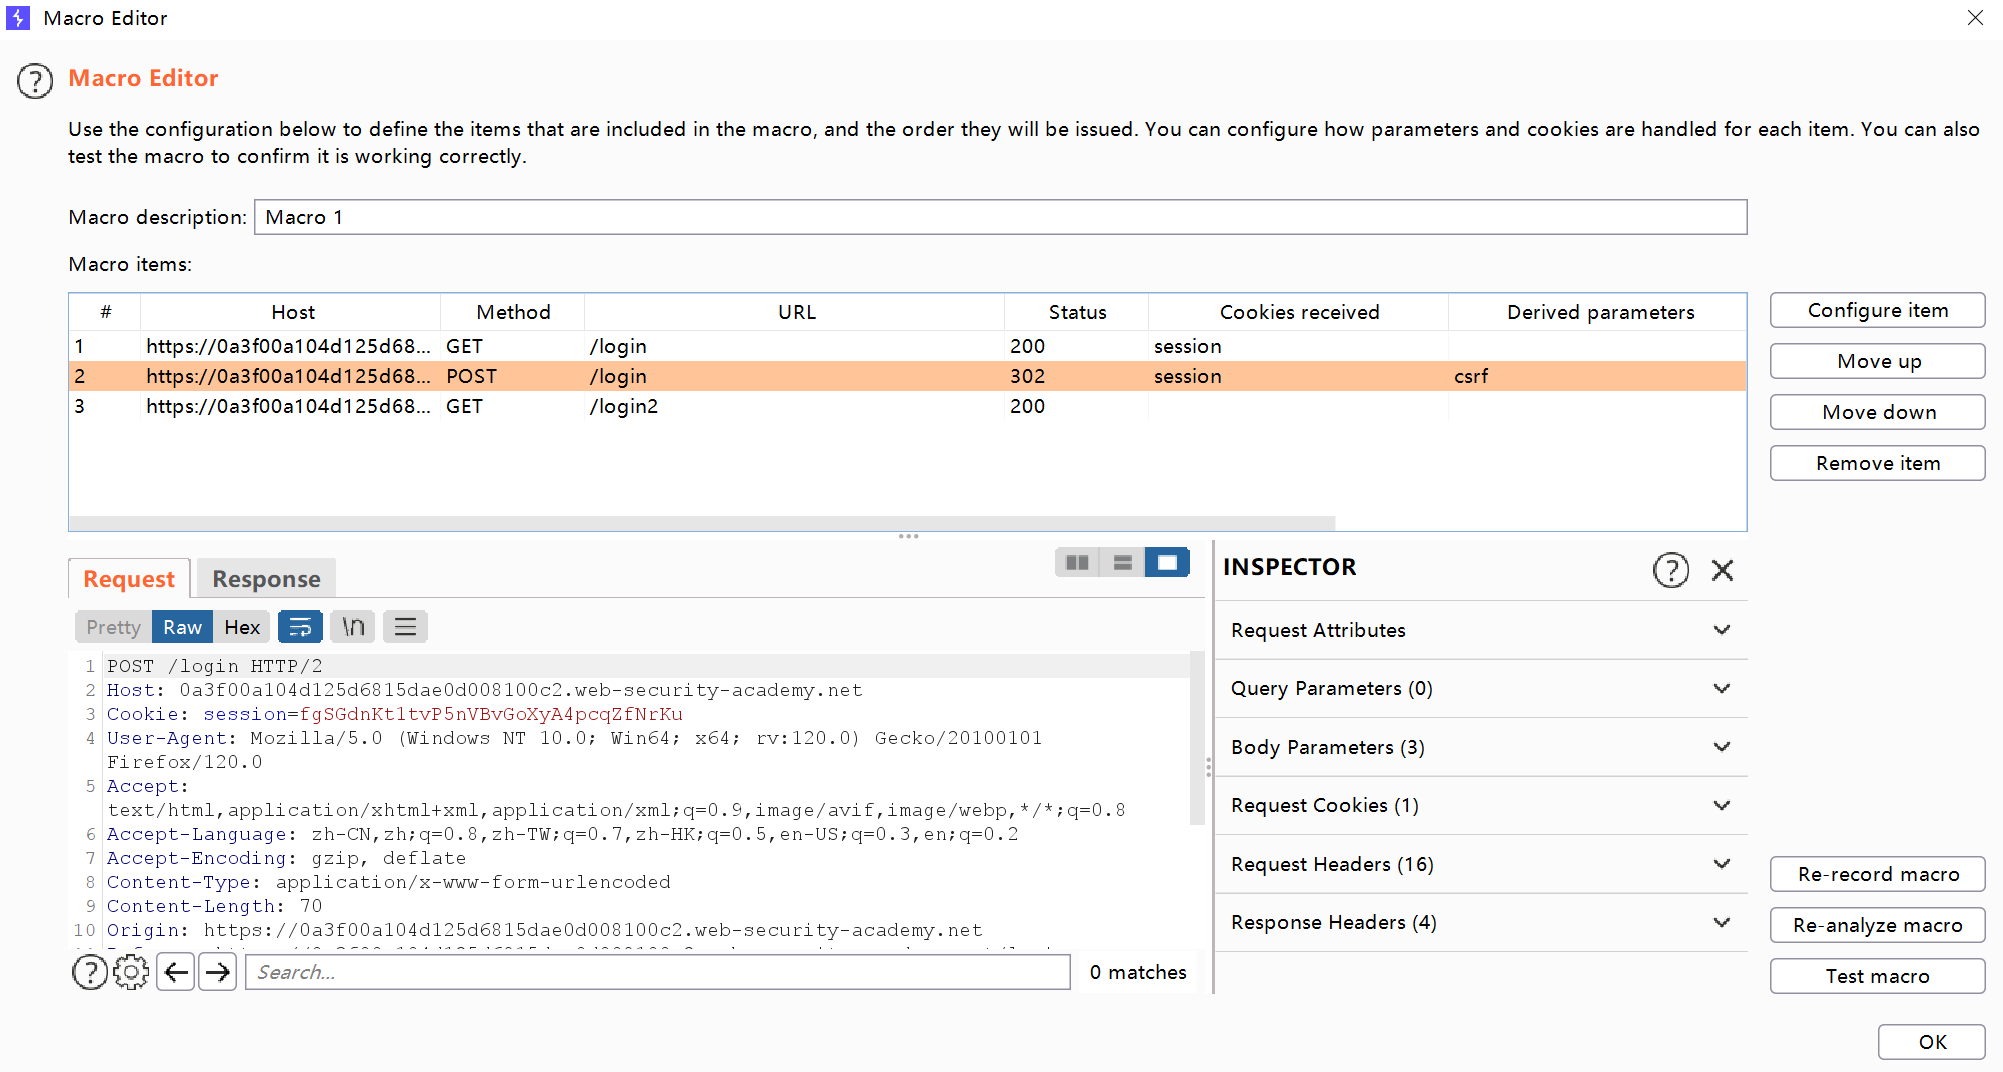Expand Response Headers (4) section
Image resolution: width=2003 pixels, height=1072 pixels.
(1481, 923)
